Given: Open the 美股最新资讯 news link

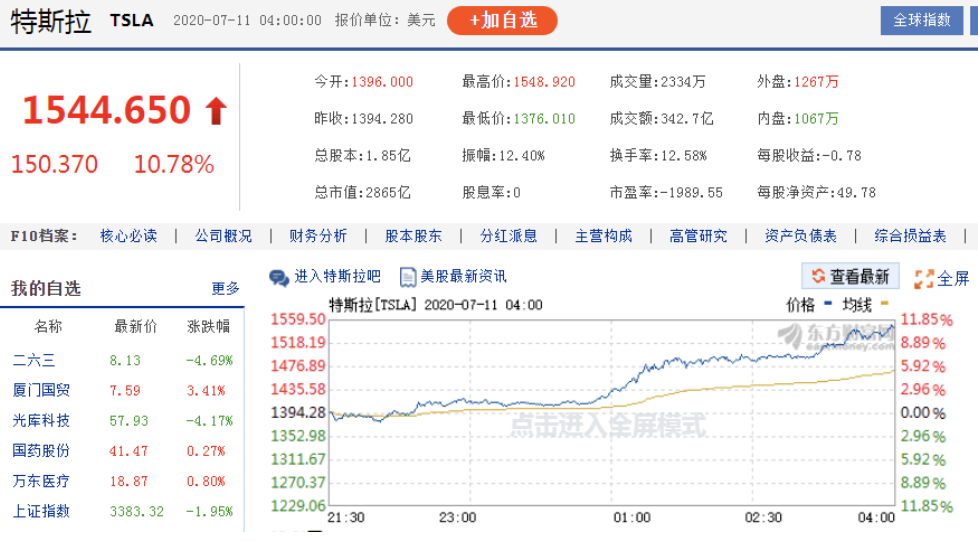Looking at the screenshot, I should (463, 276).
